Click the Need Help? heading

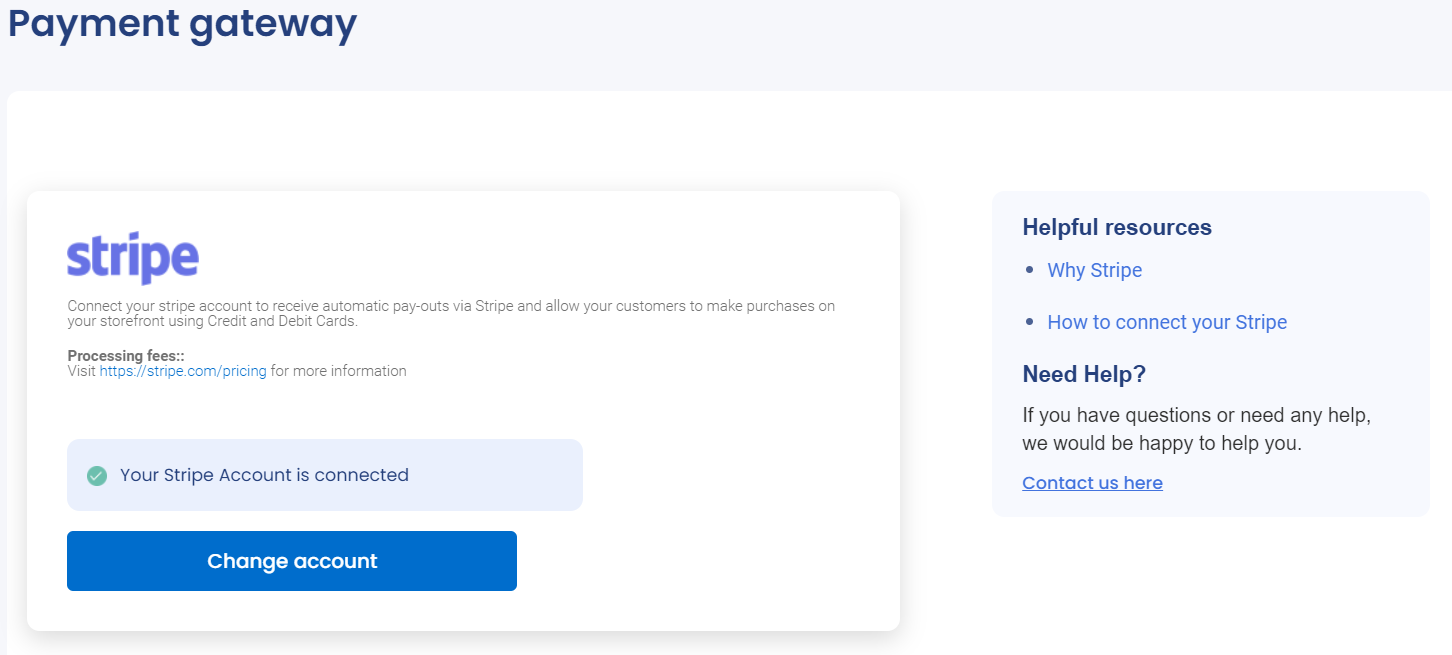(1083, 374)
